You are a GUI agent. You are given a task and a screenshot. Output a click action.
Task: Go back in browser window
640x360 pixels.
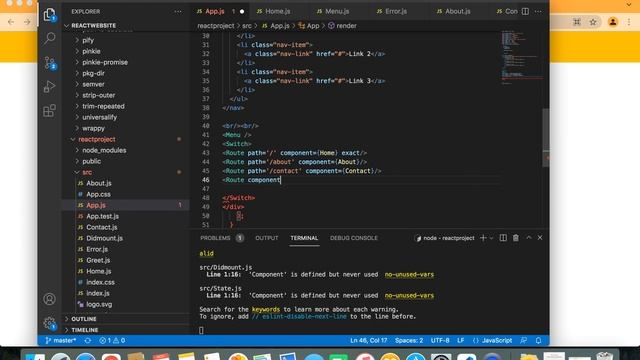(11, 22)
